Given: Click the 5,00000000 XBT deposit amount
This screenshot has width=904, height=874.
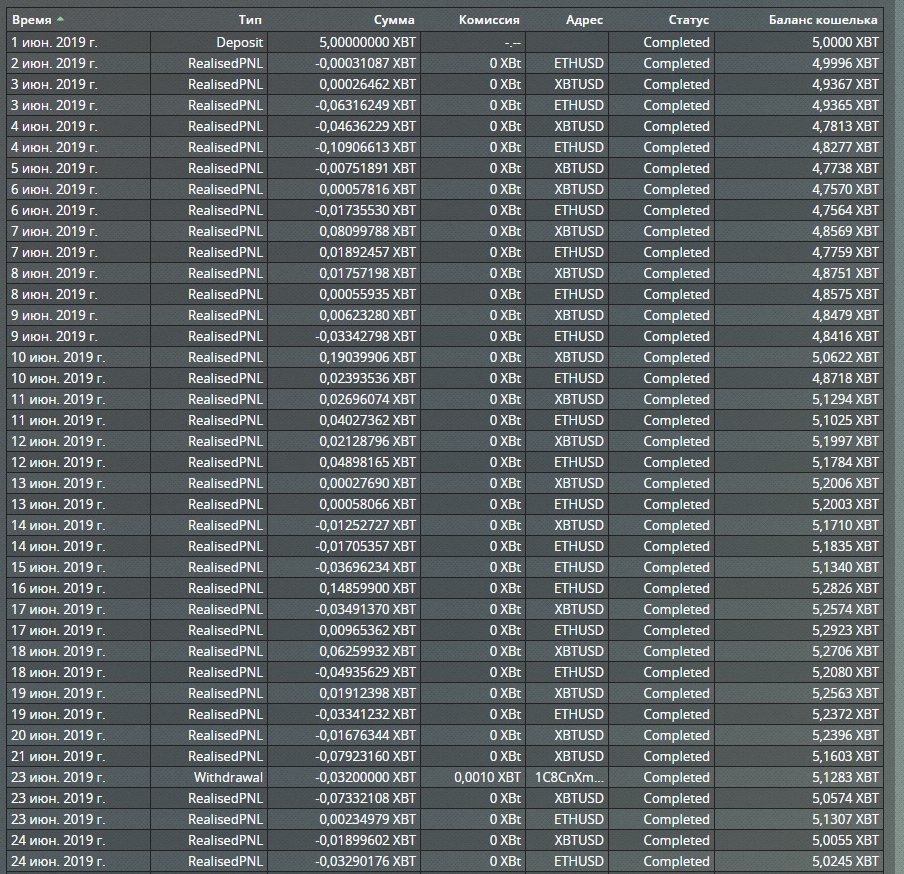Looking at the screenshot, I should click(367, 42).
